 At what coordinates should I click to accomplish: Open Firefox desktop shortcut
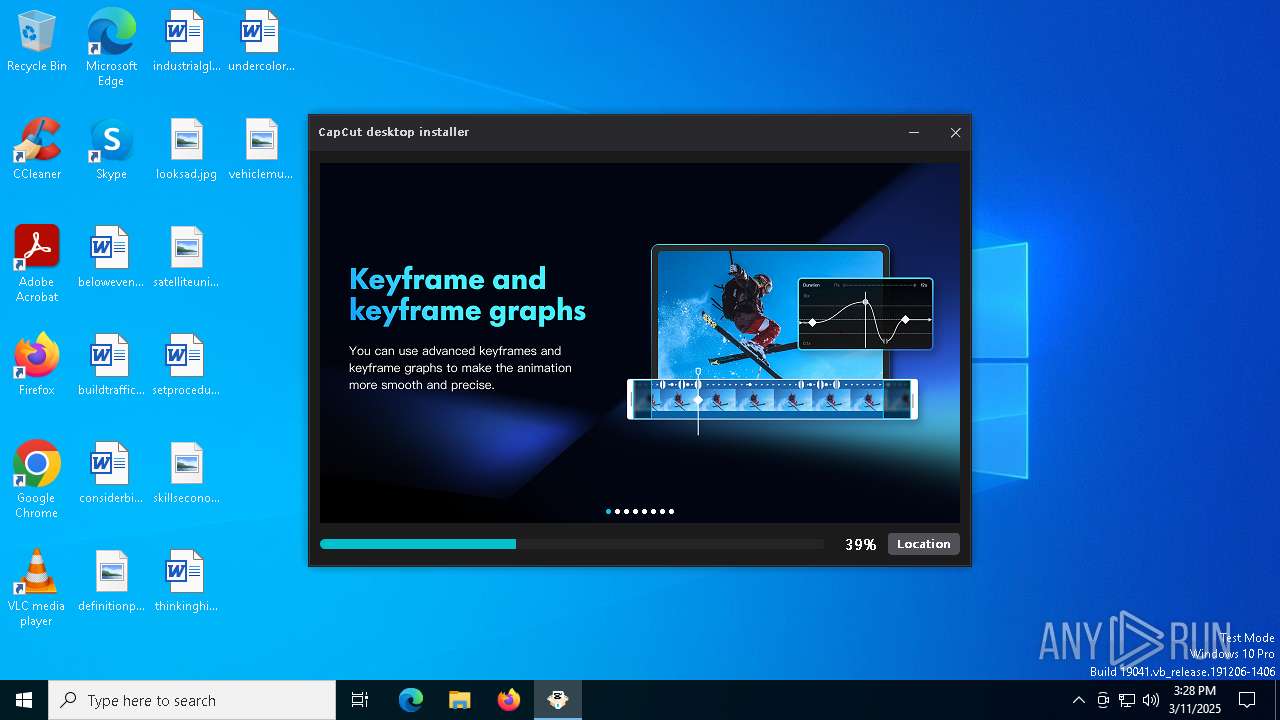coord(37,366)
